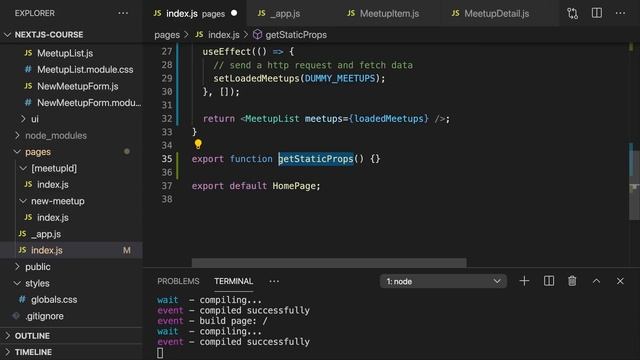Image resolution: width=640 pixels, height=360 pixels.
Task: Collapse the styles folder
Action: pos(17,283)
